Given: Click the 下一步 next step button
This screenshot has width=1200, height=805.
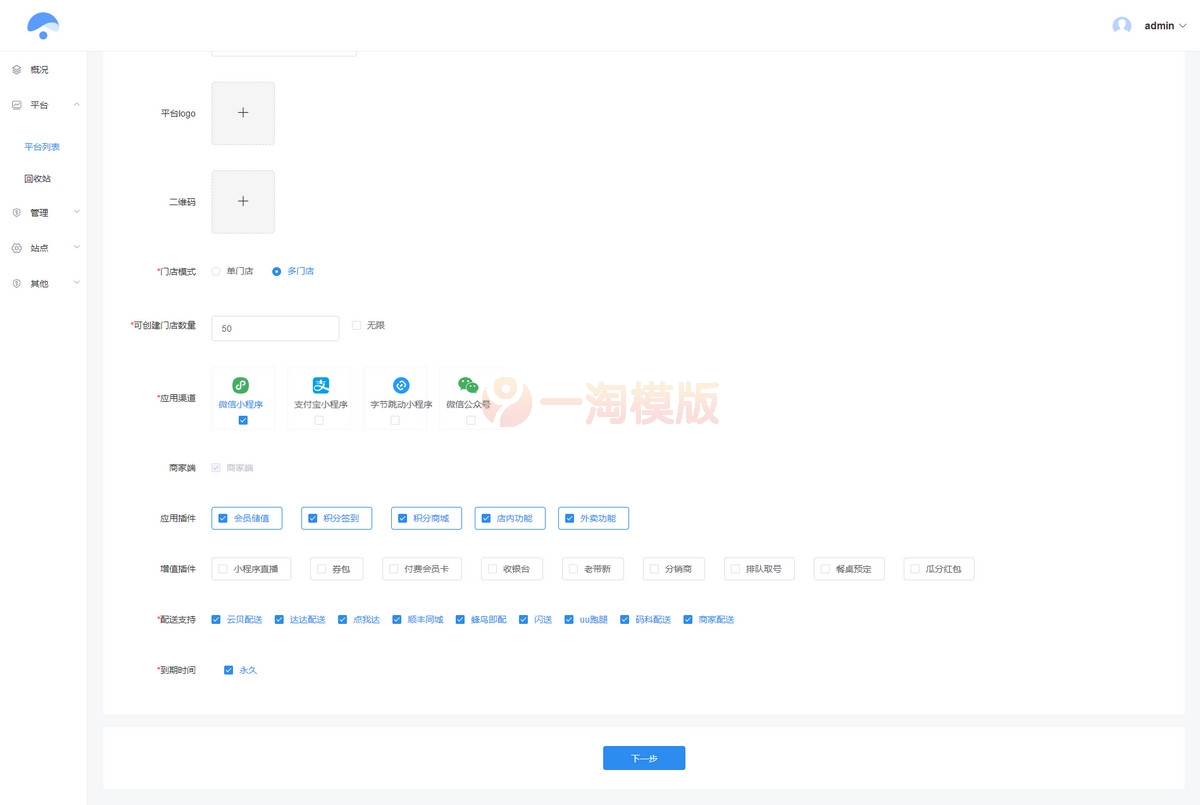Looking at the screenshot, I should click(x=644, y=758).
